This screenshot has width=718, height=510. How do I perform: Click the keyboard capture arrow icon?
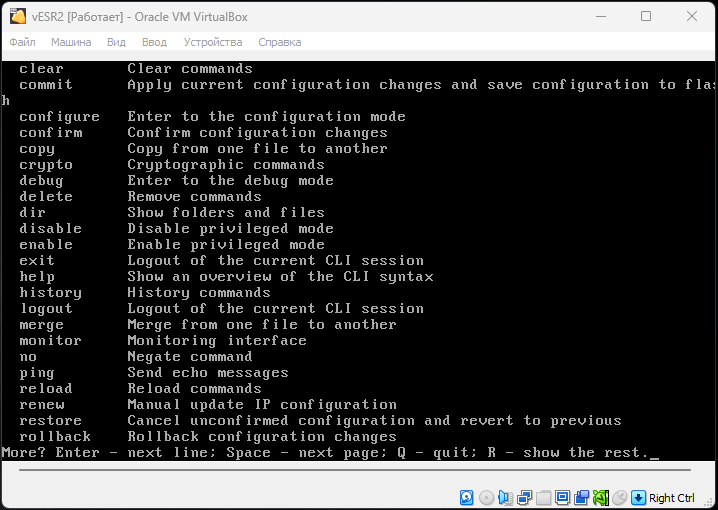coord(638,497)
